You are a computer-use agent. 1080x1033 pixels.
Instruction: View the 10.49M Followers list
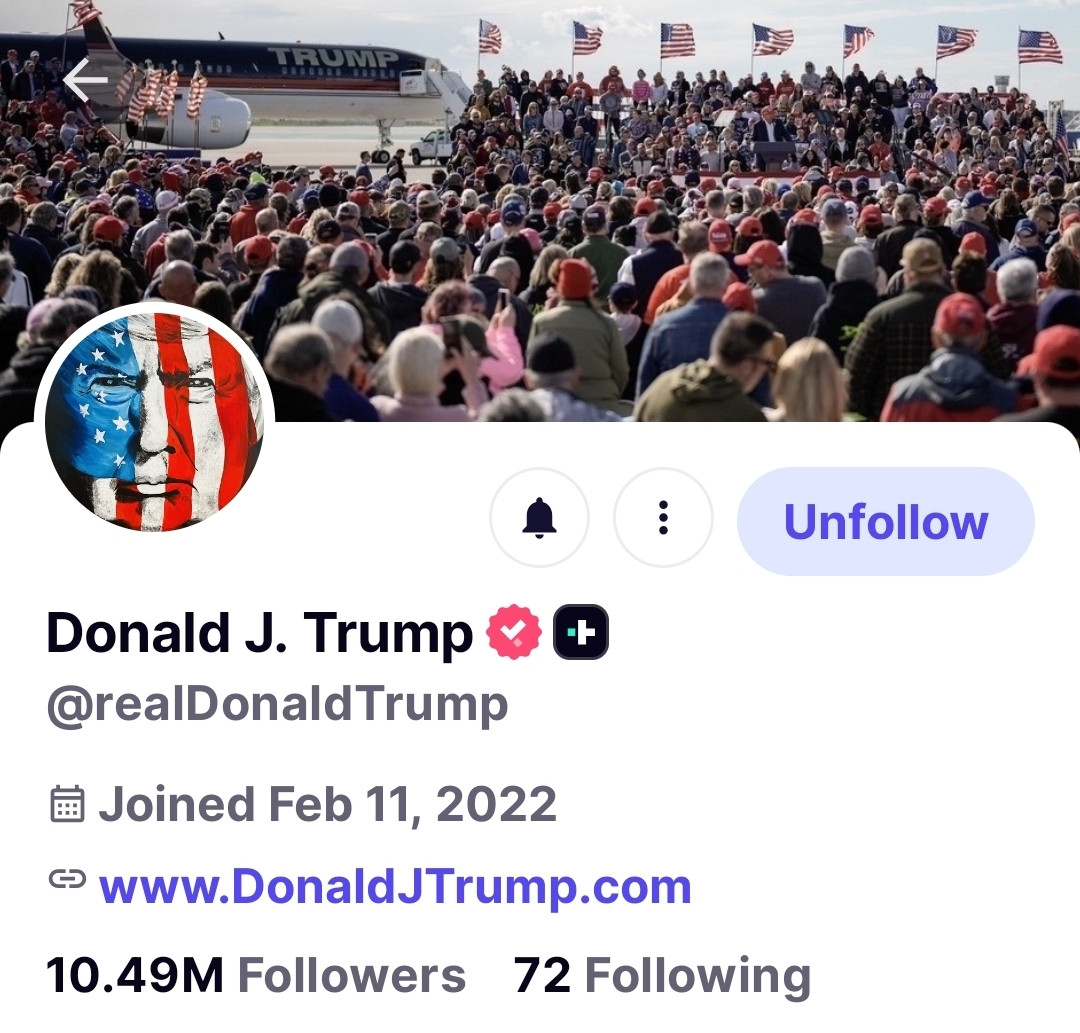(256, 976)
